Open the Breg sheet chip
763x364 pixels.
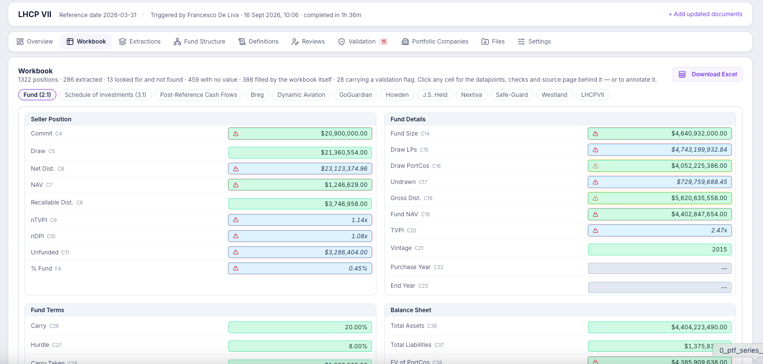257,95
